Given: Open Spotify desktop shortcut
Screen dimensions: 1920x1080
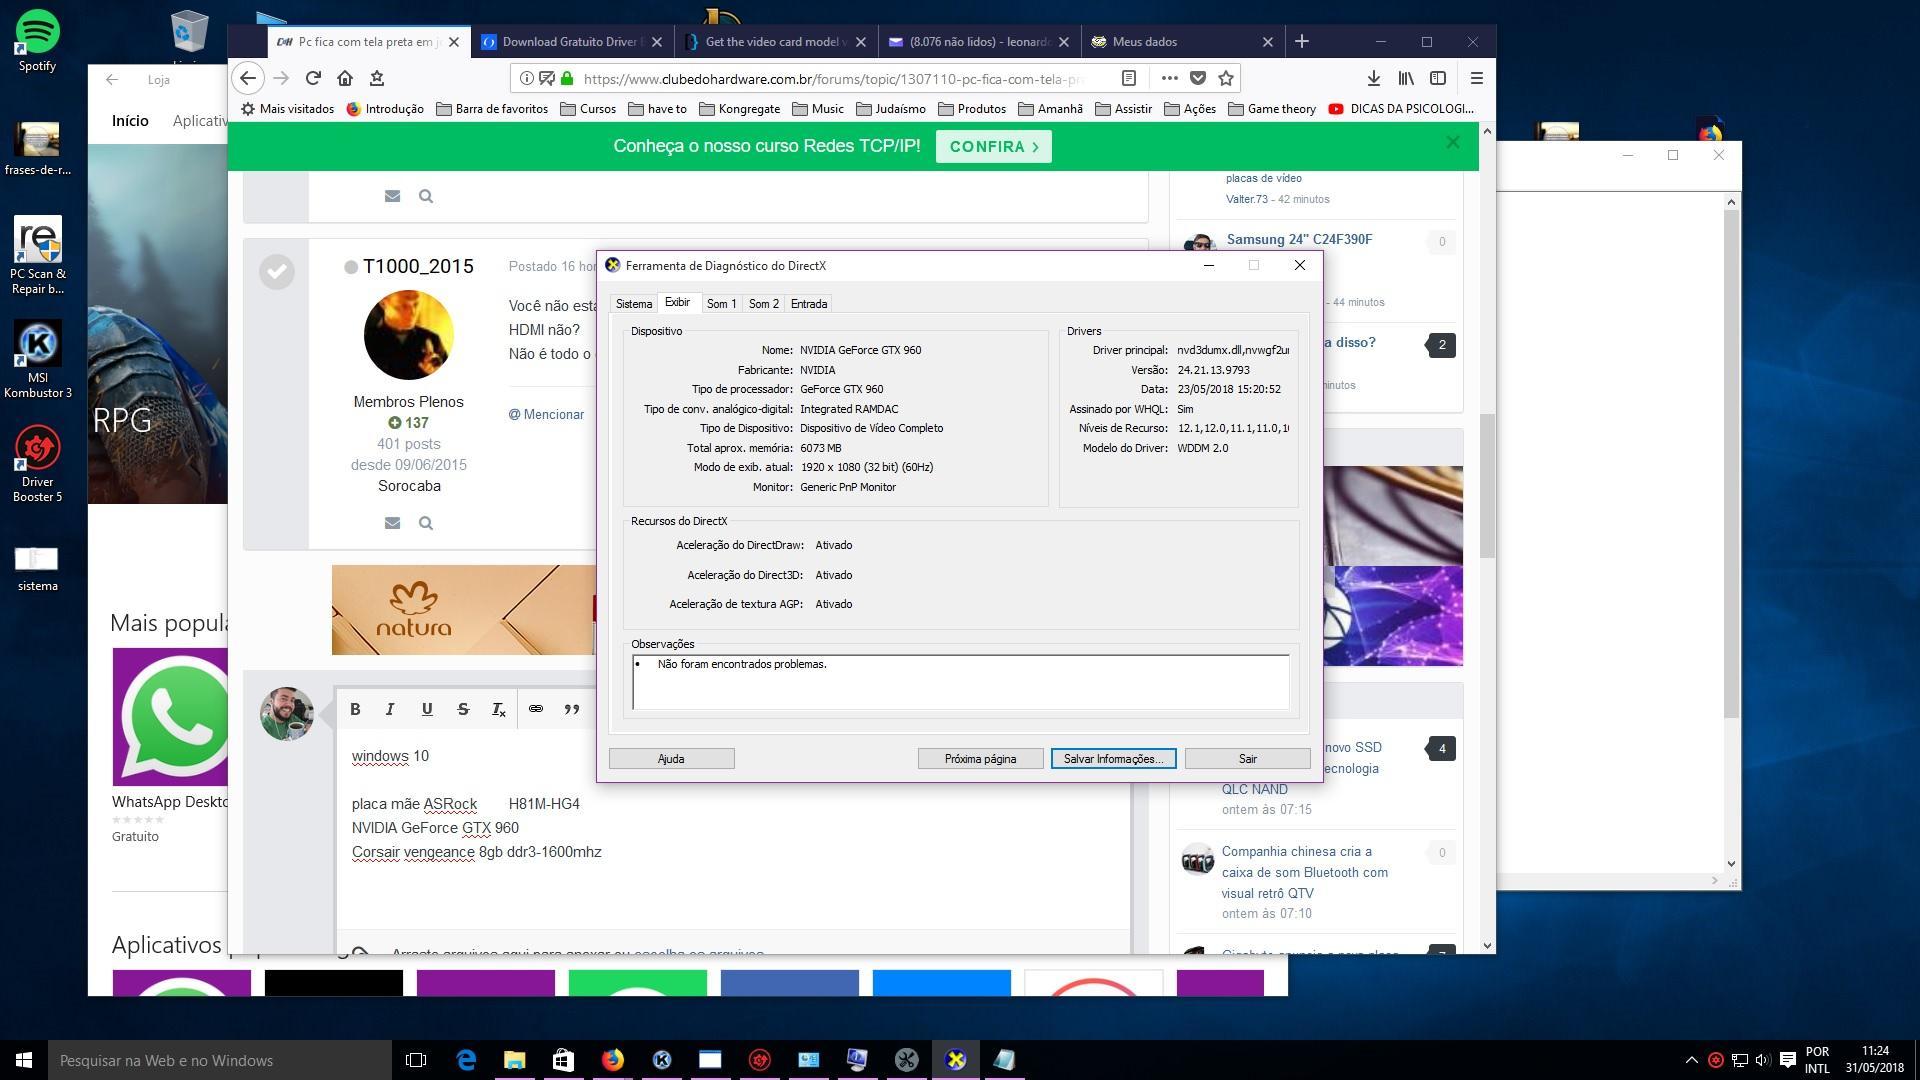Looking at the screenshot, I should tap(37, 41).
